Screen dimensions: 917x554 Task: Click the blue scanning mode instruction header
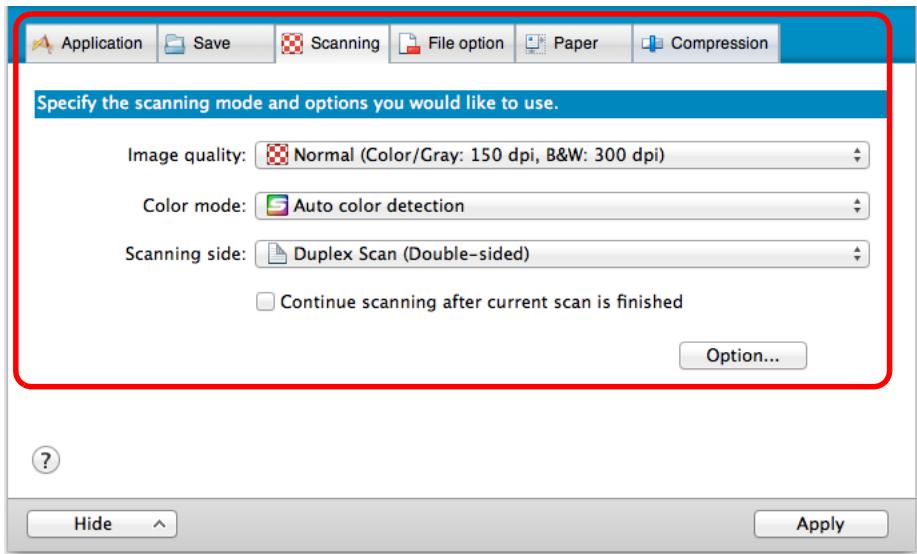click(461, 104)
